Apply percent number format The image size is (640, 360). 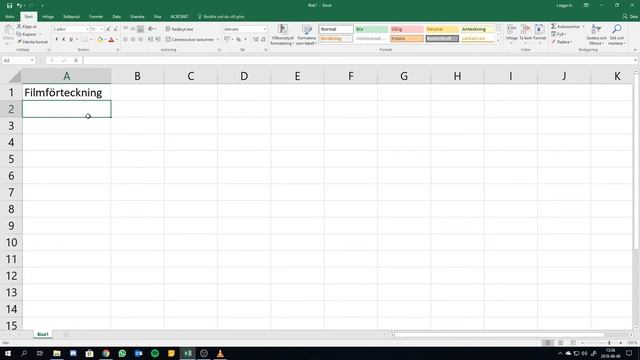point(238,40)
